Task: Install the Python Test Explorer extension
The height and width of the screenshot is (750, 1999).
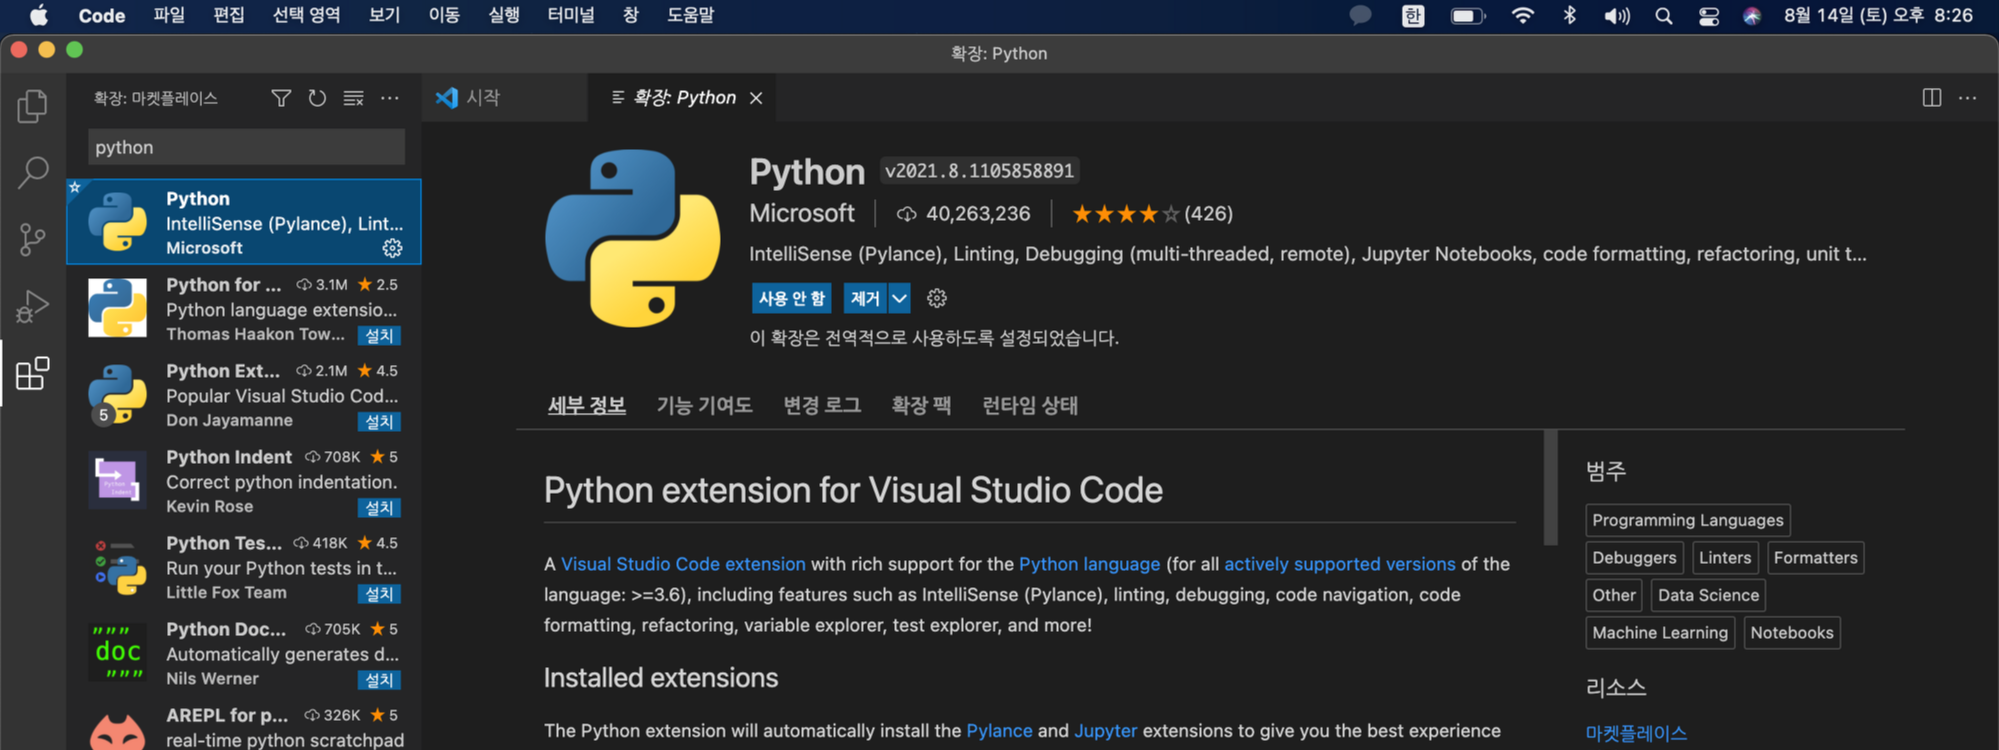Action: (x=379, y=594)
